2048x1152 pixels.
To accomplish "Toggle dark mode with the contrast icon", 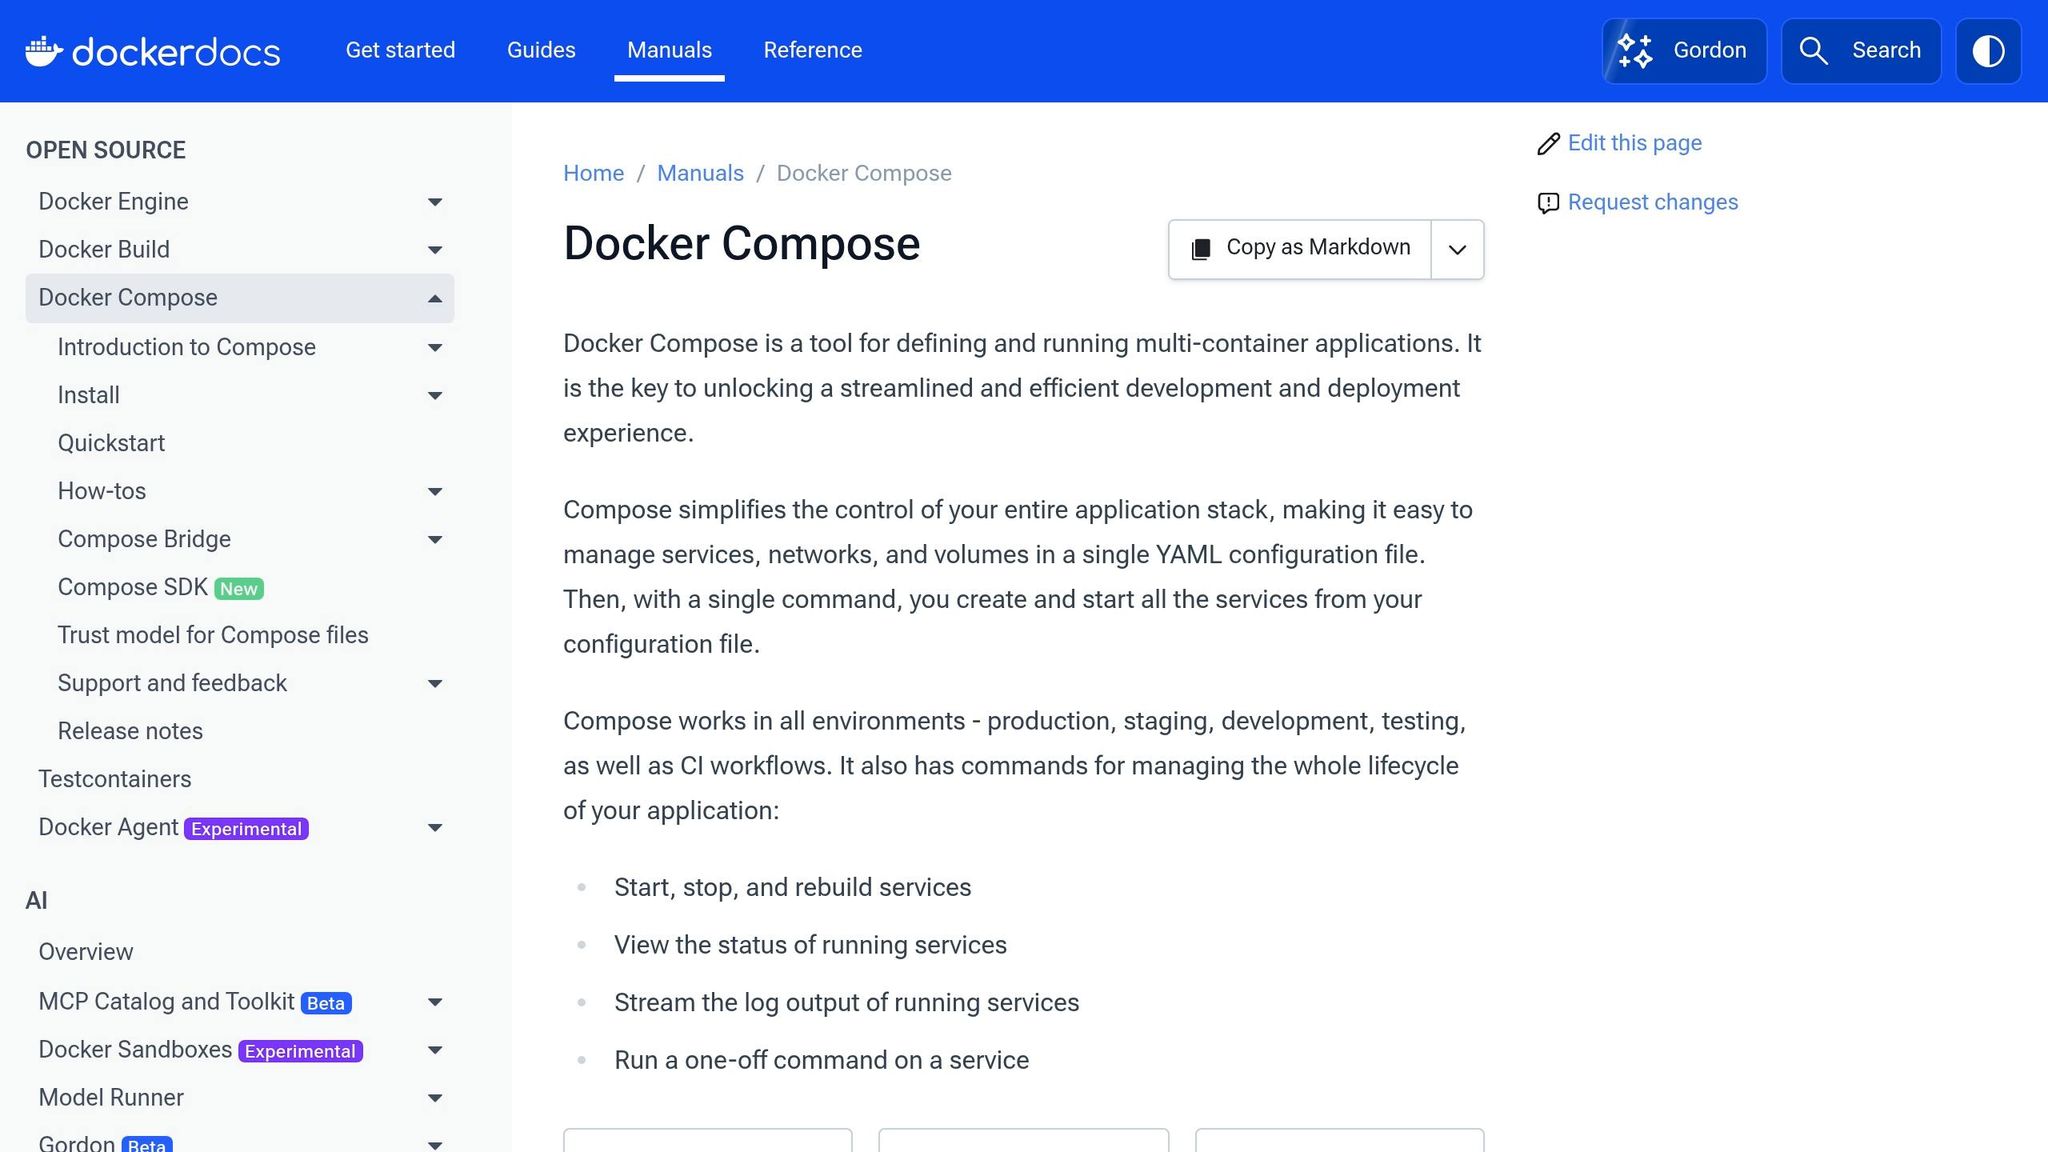I will point(1988,50).
